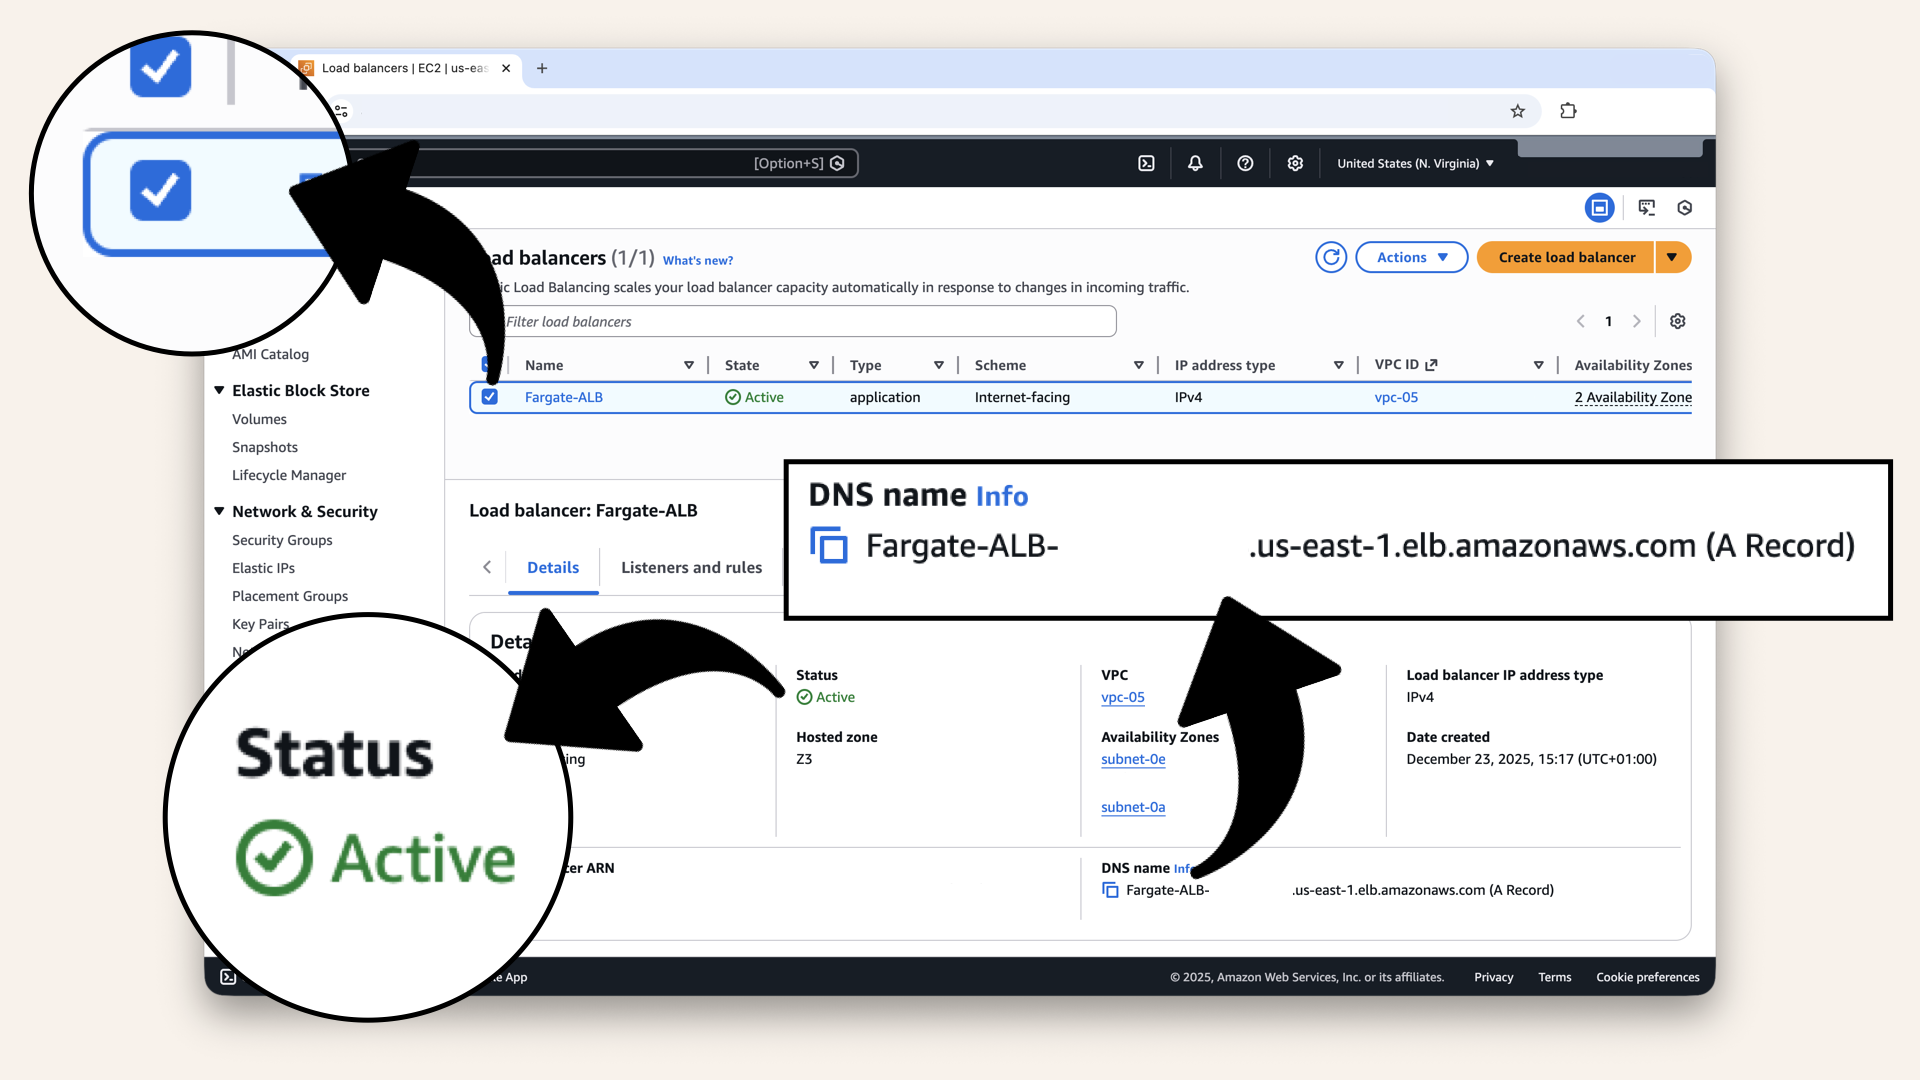Open browser extensions puzzle icon
The width and height of the screenshot is (1920, 1080).
tap(1568, 111)
